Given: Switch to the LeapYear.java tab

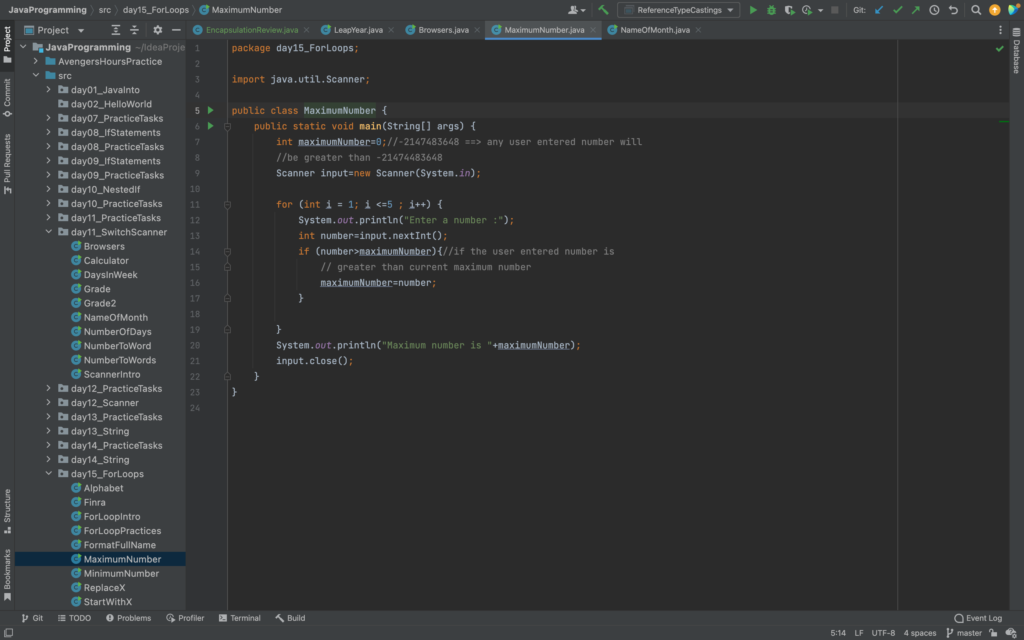Looking at the screenshot, I should [x=357, y=30].
